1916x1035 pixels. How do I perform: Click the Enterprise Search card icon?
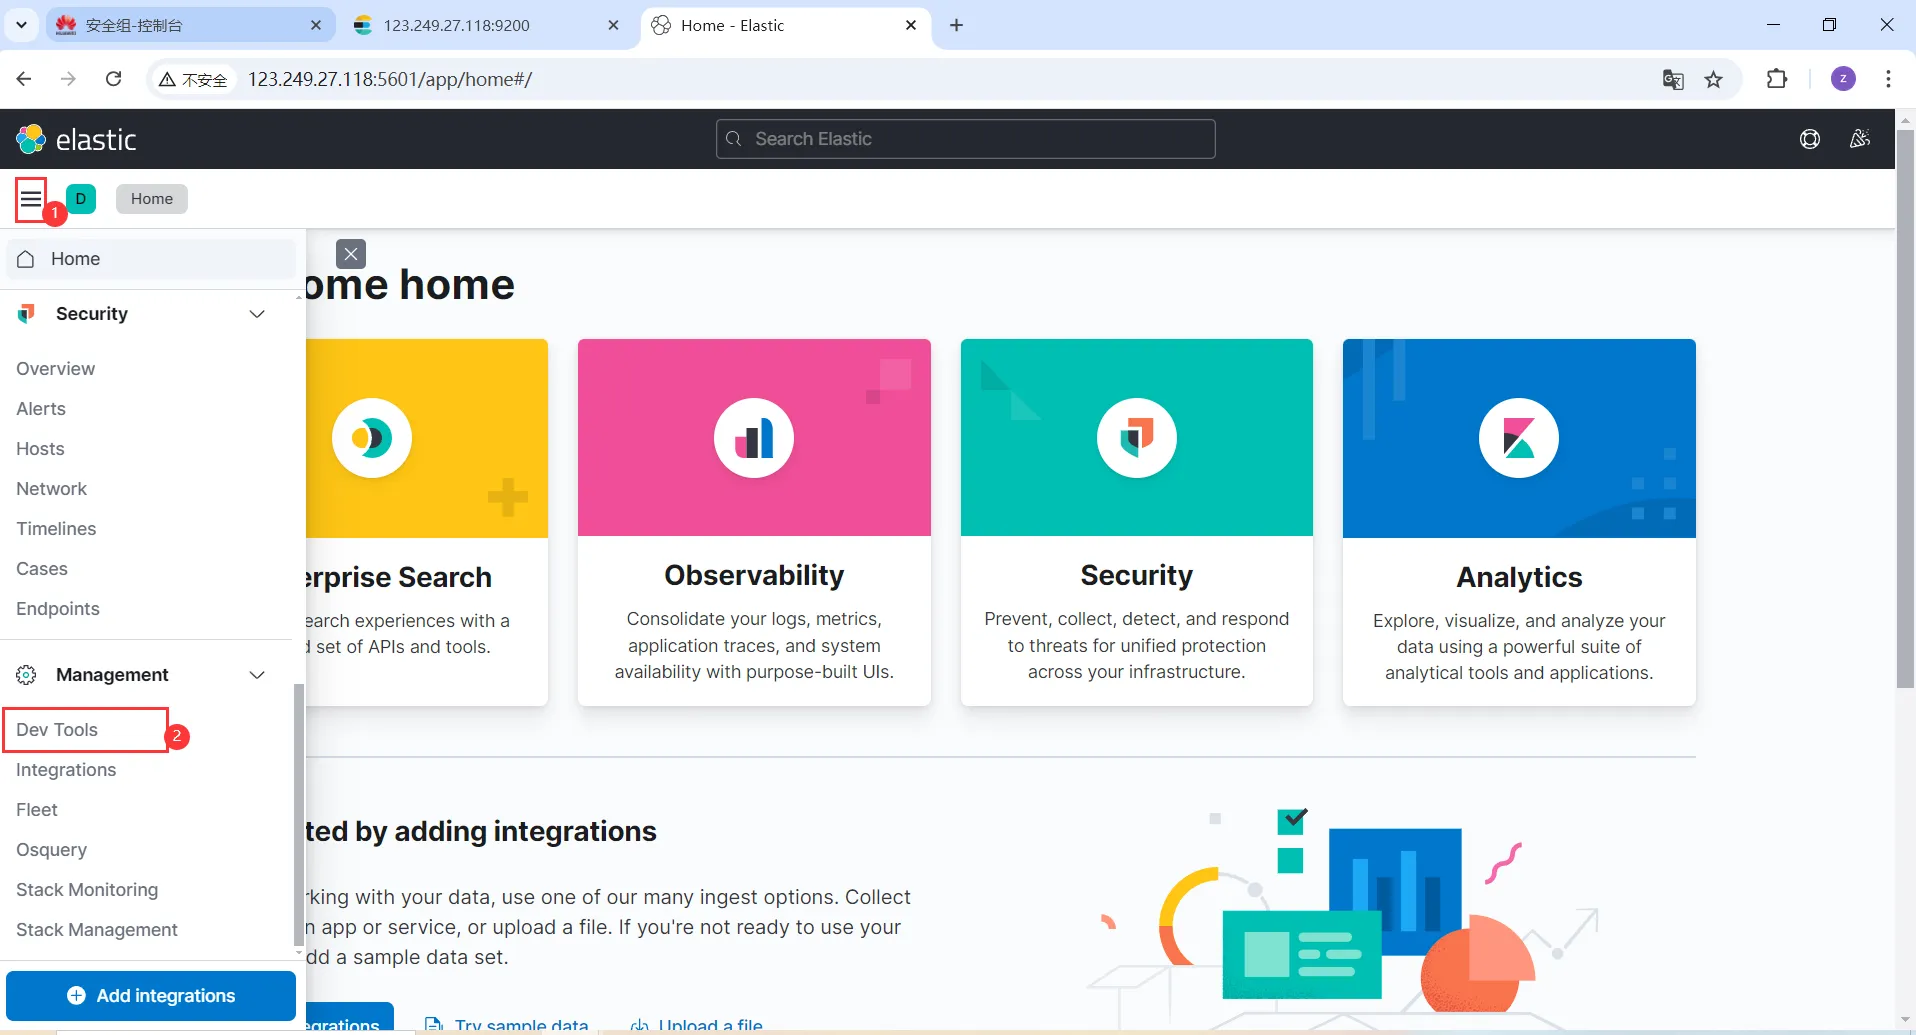372,438
